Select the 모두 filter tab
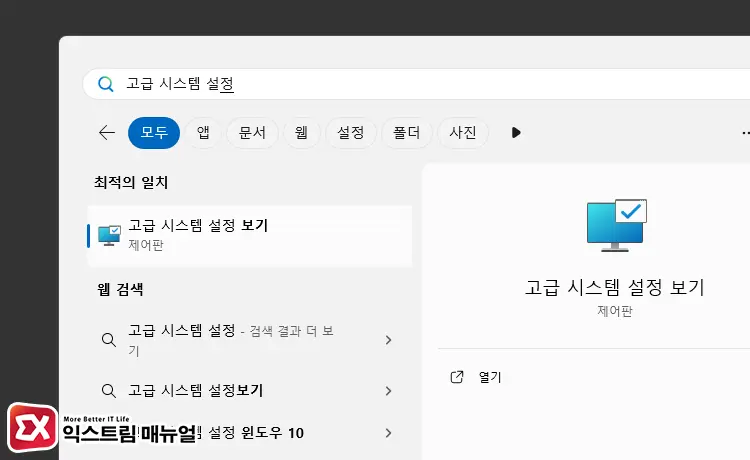This screenshot has height=460, width=750. tap(154, 132)
